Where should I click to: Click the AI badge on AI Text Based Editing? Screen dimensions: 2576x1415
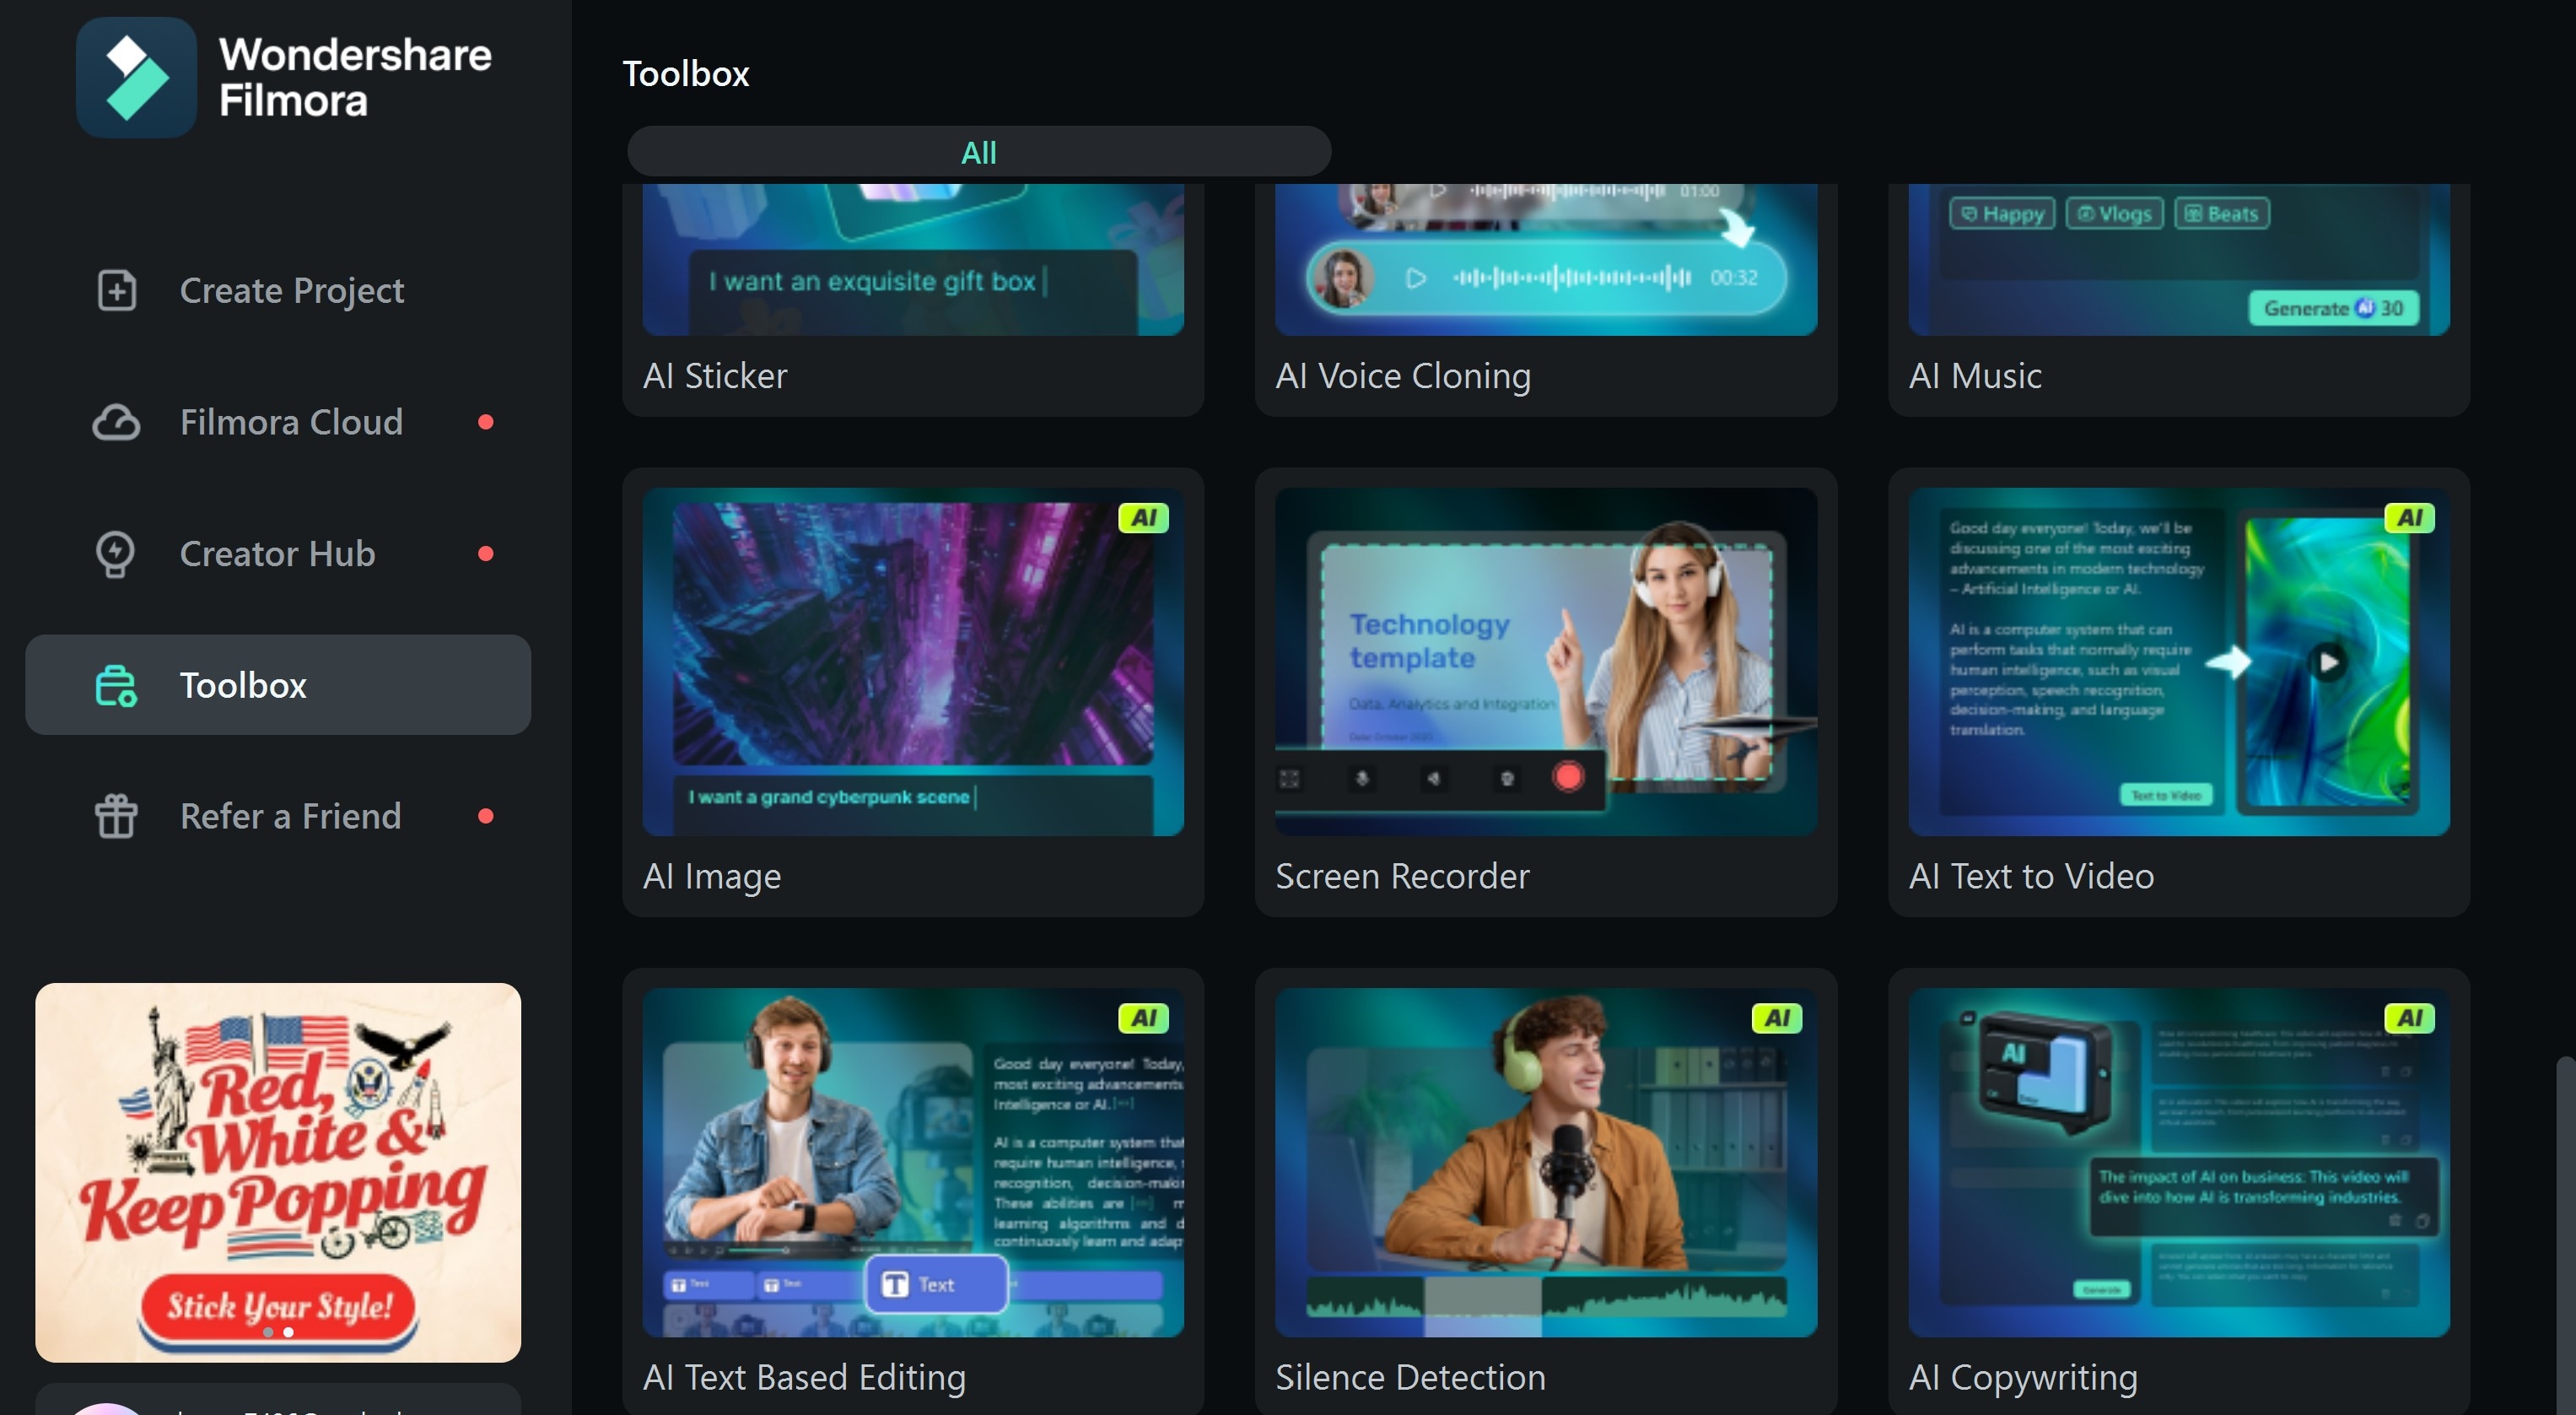point(1143,1018)
